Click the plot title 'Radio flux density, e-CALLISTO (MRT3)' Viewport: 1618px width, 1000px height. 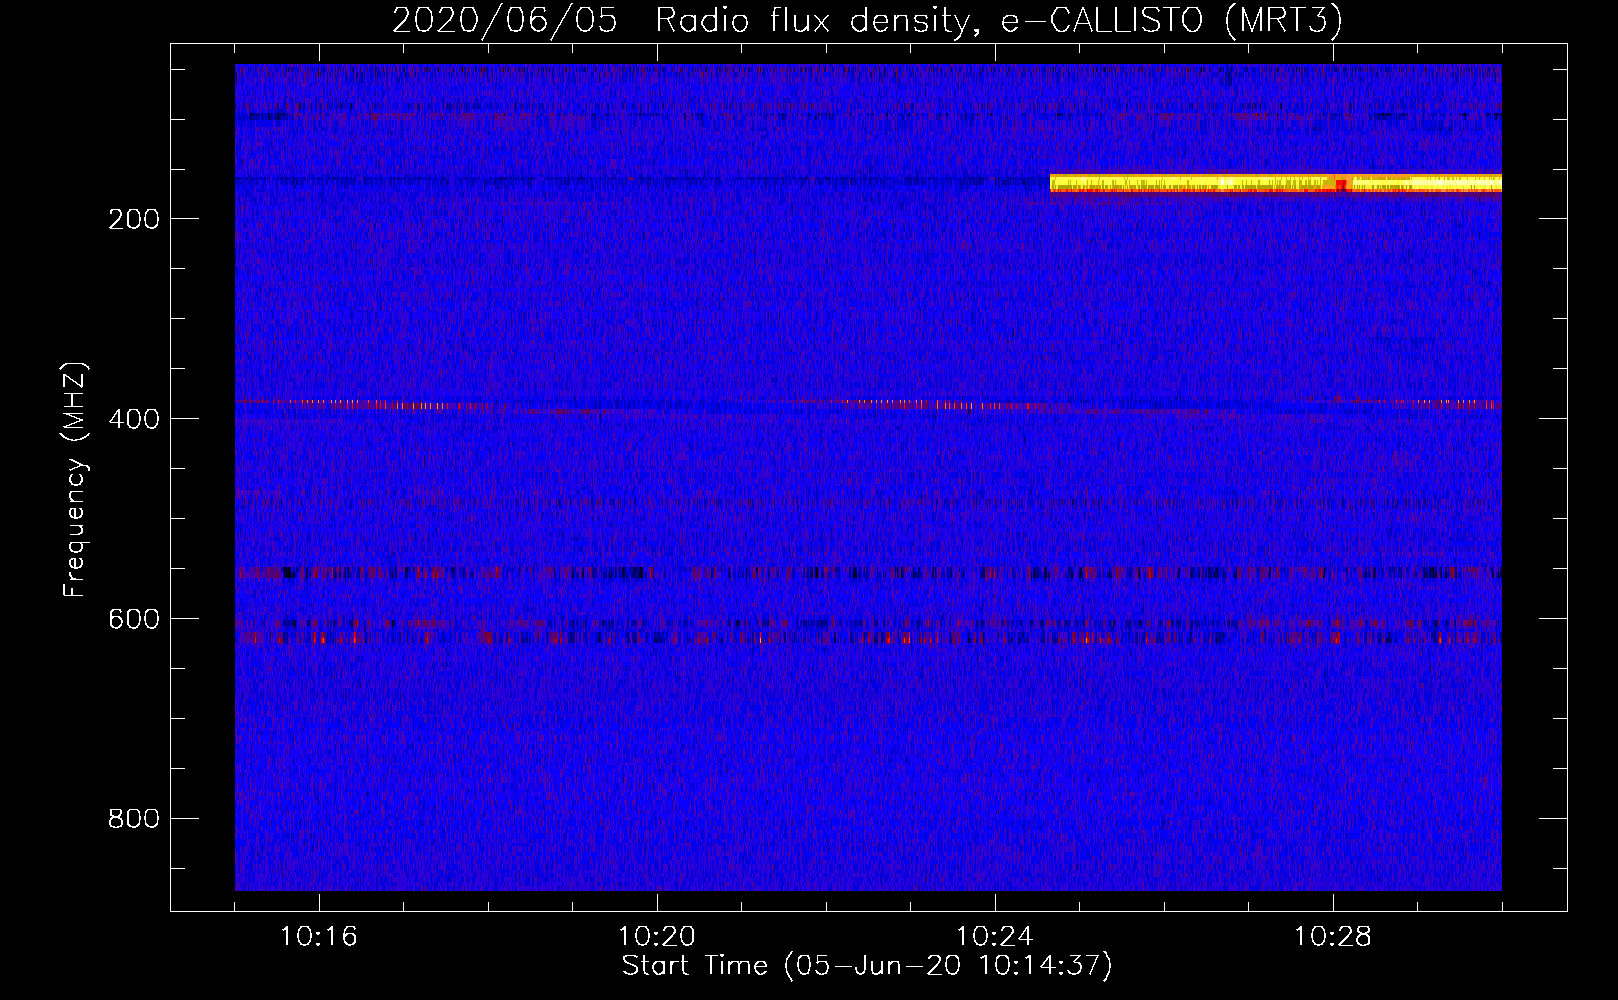point(999,21)
